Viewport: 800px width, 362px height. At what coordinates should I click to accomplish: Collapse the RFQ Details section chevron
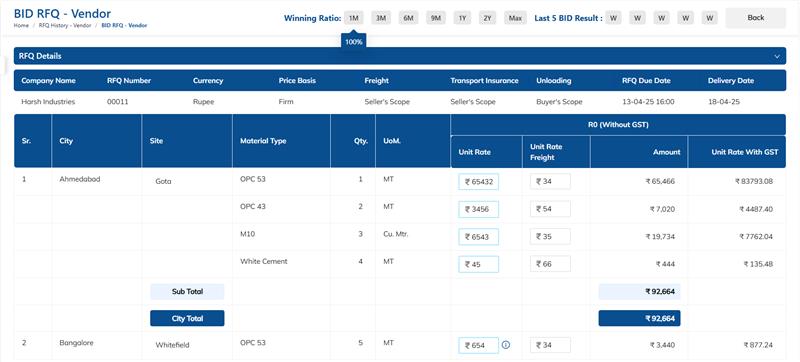pyautogui.click(x=777, y=56)
